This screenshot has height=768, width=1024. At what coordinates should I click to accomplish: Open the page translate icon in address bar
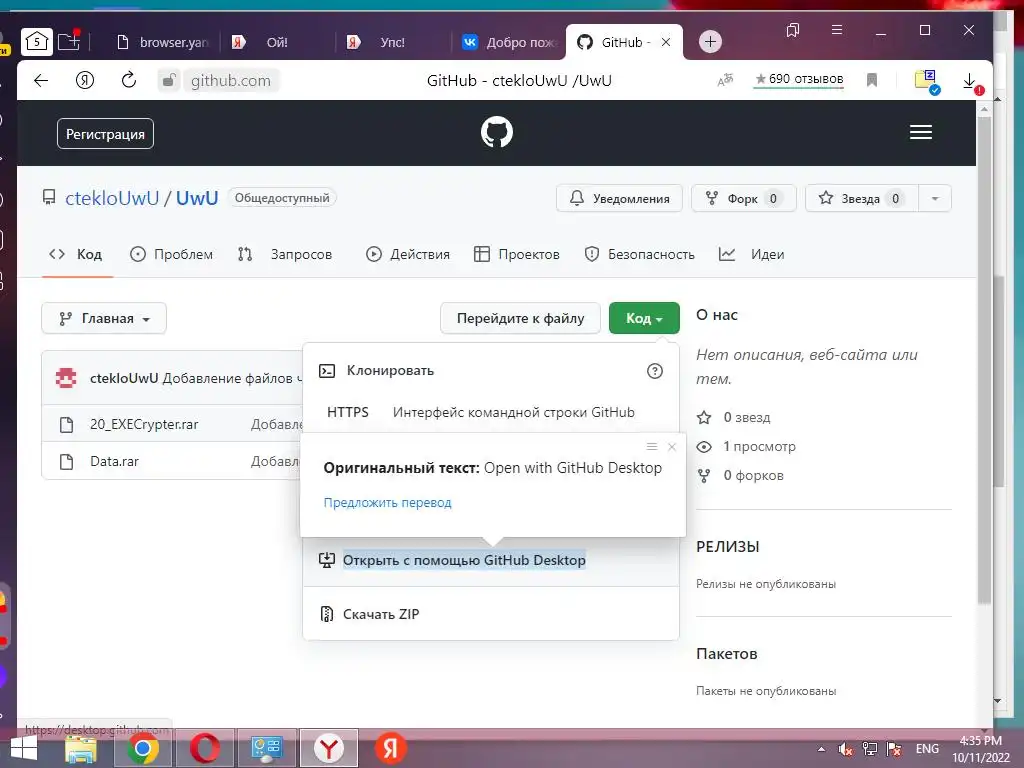click(x=725, y=80)
